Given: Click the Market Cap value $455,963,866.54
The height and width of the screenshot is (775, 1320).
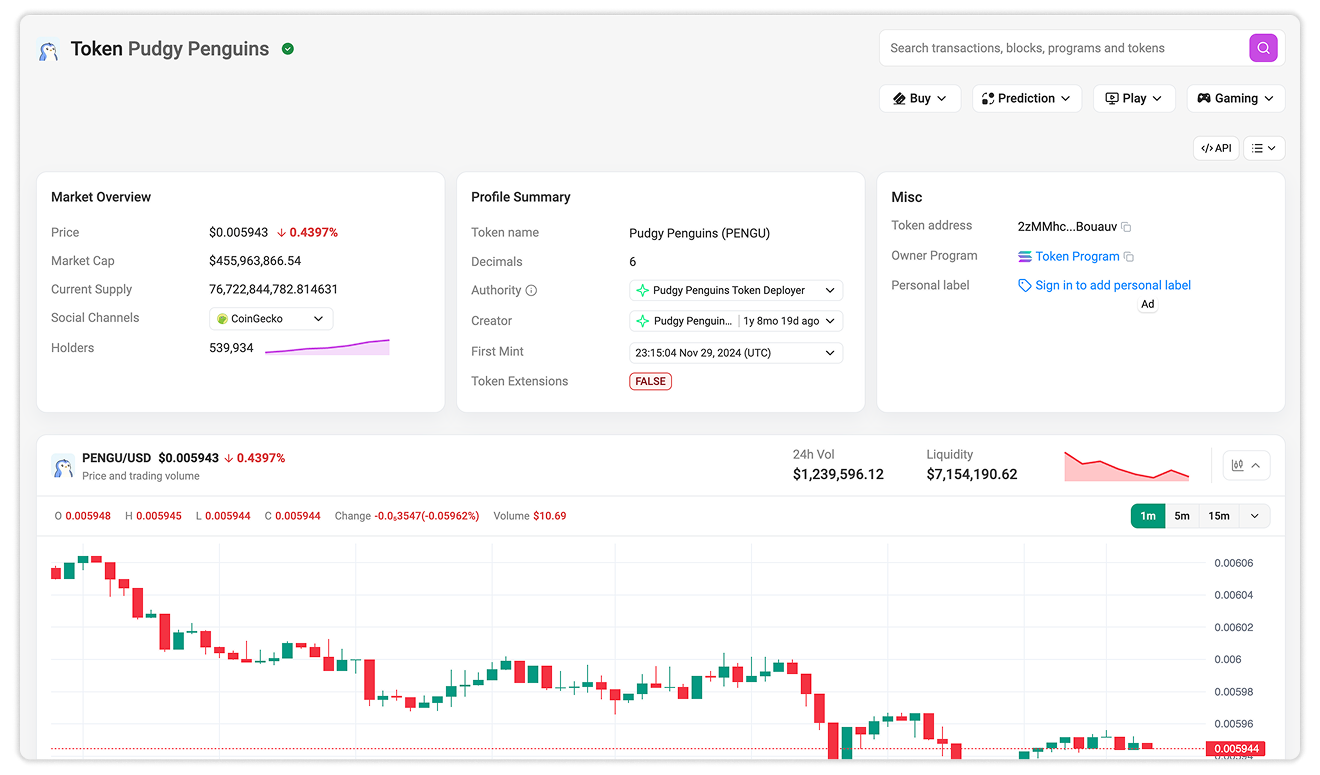Looking at the screenshot, I should tap(255, 261).
